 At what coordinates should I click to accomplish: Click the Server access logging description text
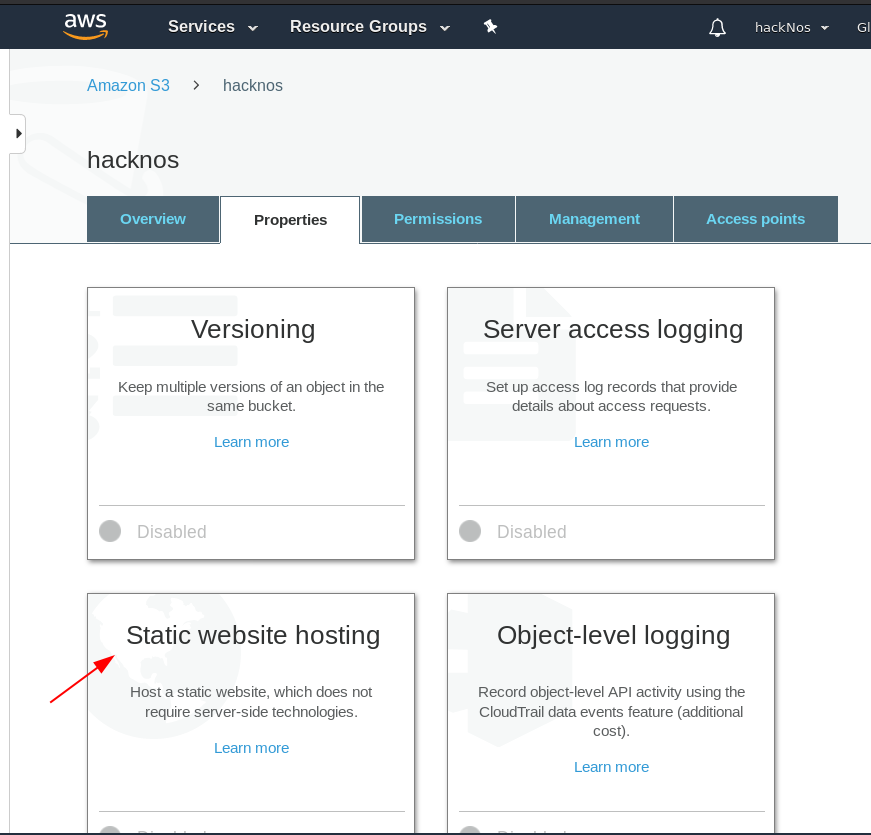click(x=611, y=397)
